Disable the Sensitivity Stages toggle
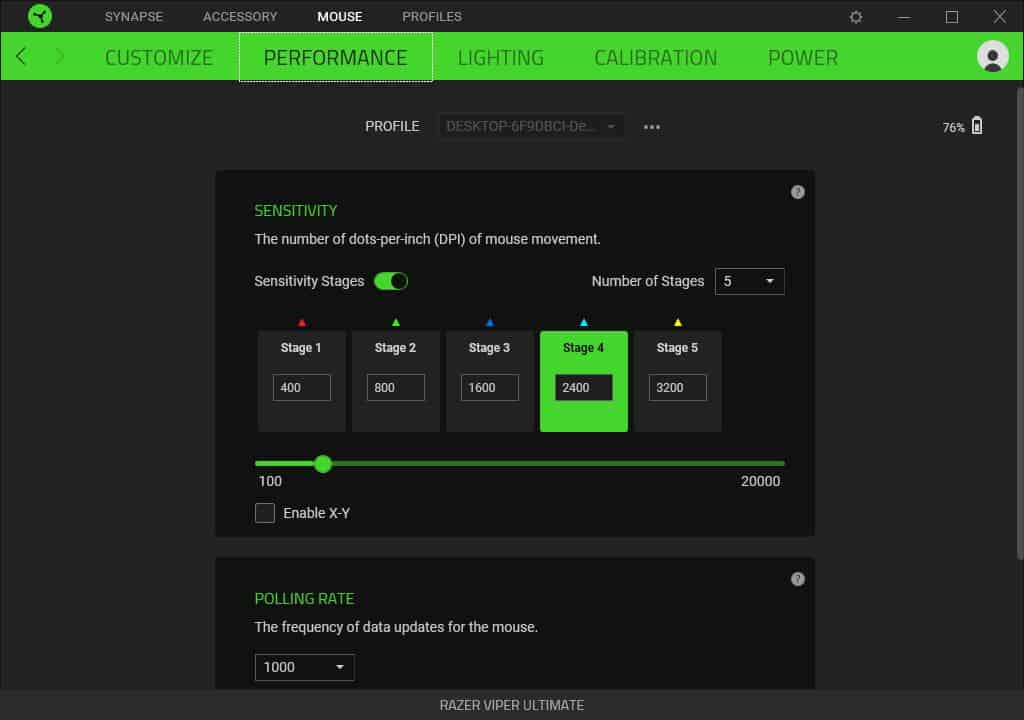The height and width of the screenshot is (720, 1024). coord(391,281)
